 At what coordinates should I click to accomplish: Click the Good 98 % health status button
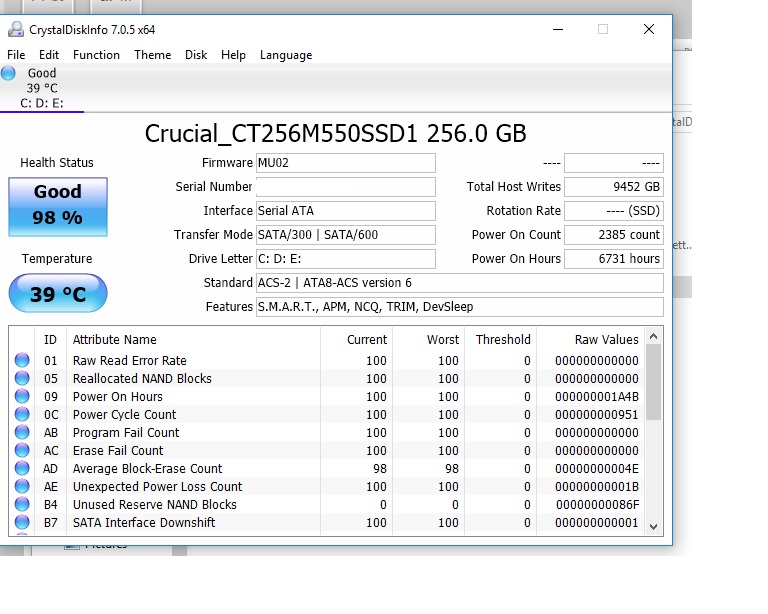(x=58, y=207)
